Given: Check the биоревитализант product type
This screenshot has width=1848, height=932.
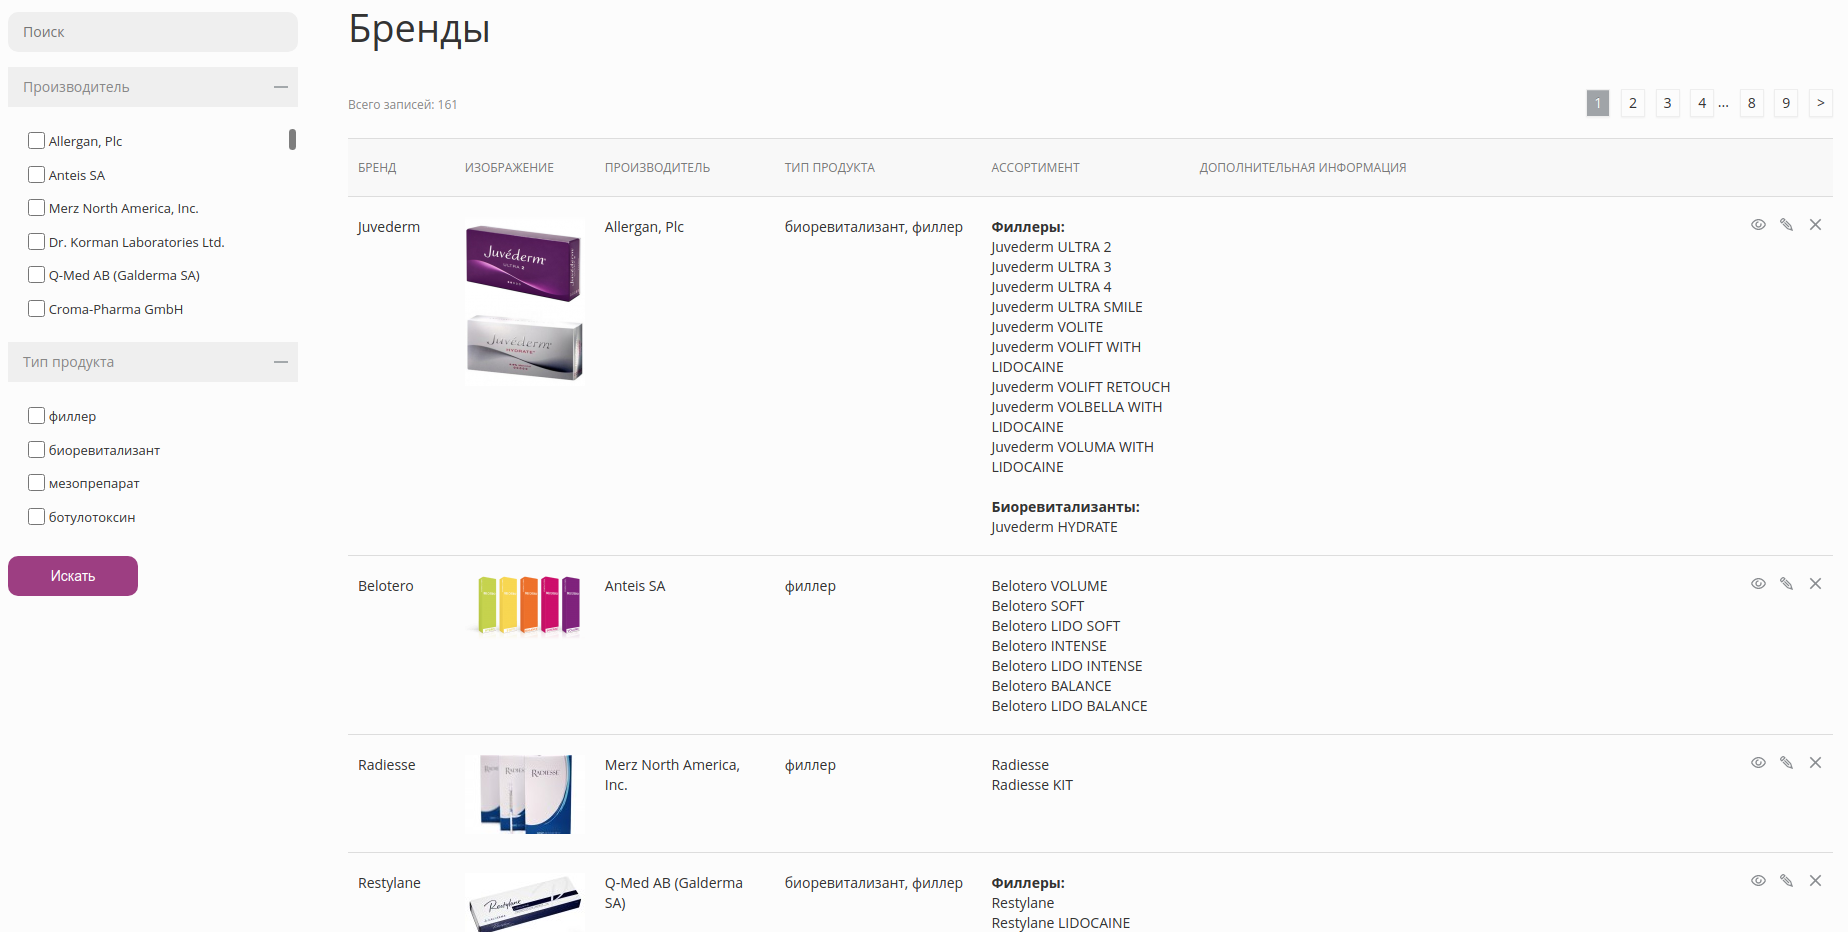Looking at the screenshot, I should pyautogui.click(x=37, y=450).
